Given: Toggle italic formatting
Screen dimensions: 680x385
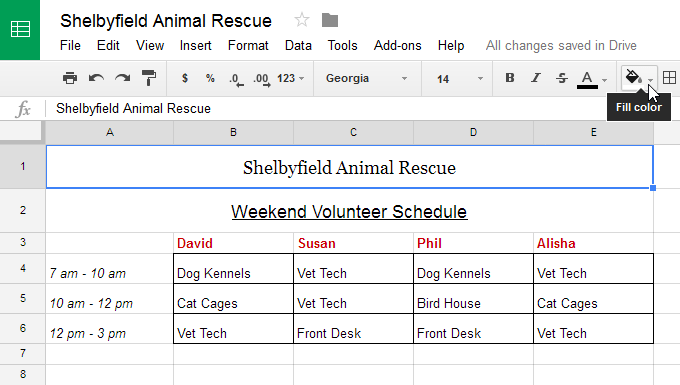Looking at the screenshot, I should point(536,78).
